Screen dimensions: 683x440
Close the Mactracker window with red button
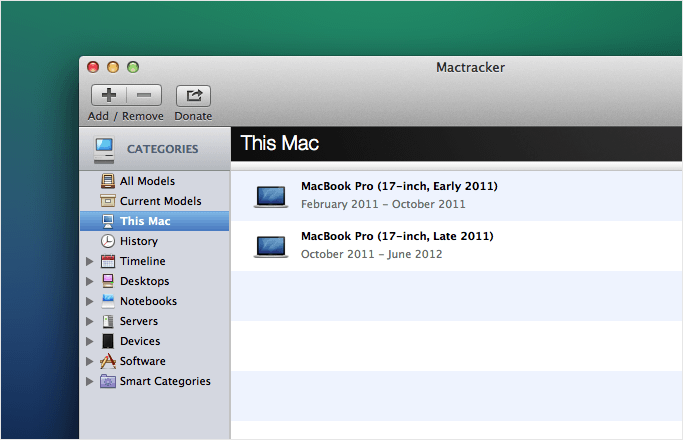tap(93, 67)
